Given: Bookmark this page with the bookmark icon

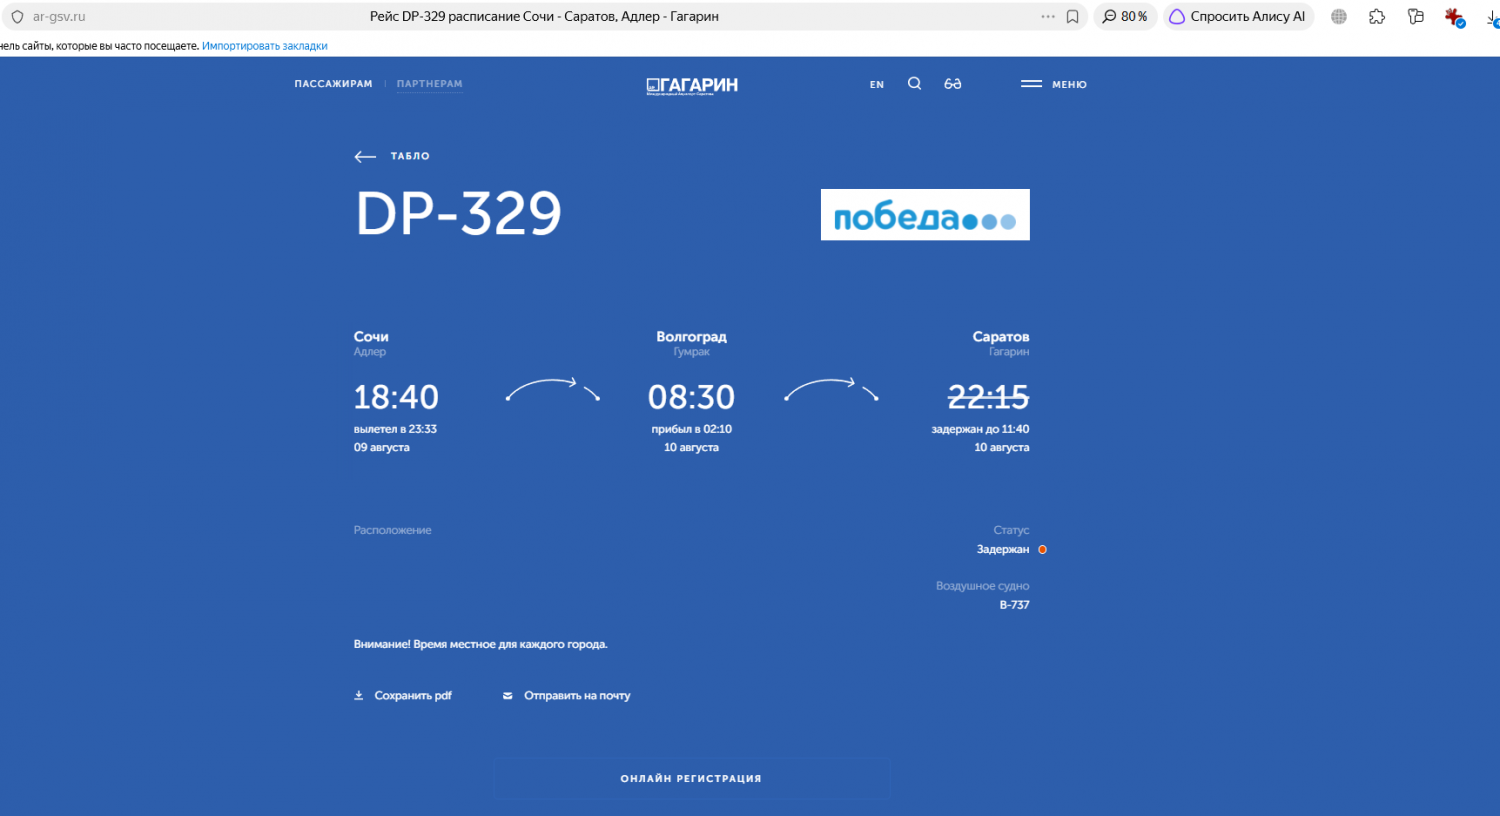Looking at the screenshot, I should click(x=1073, y=17).
